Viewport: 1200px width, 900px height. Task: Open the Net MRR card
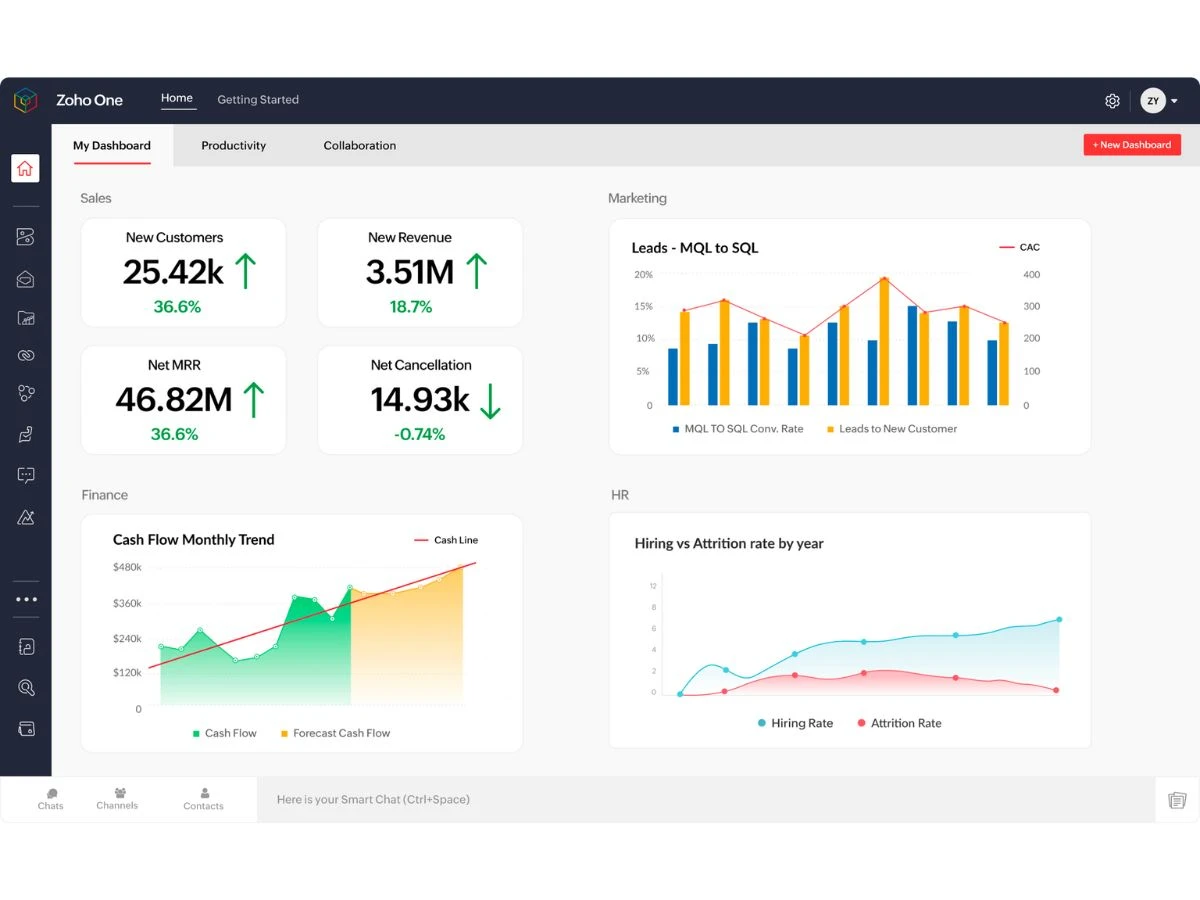coord(183,400)
